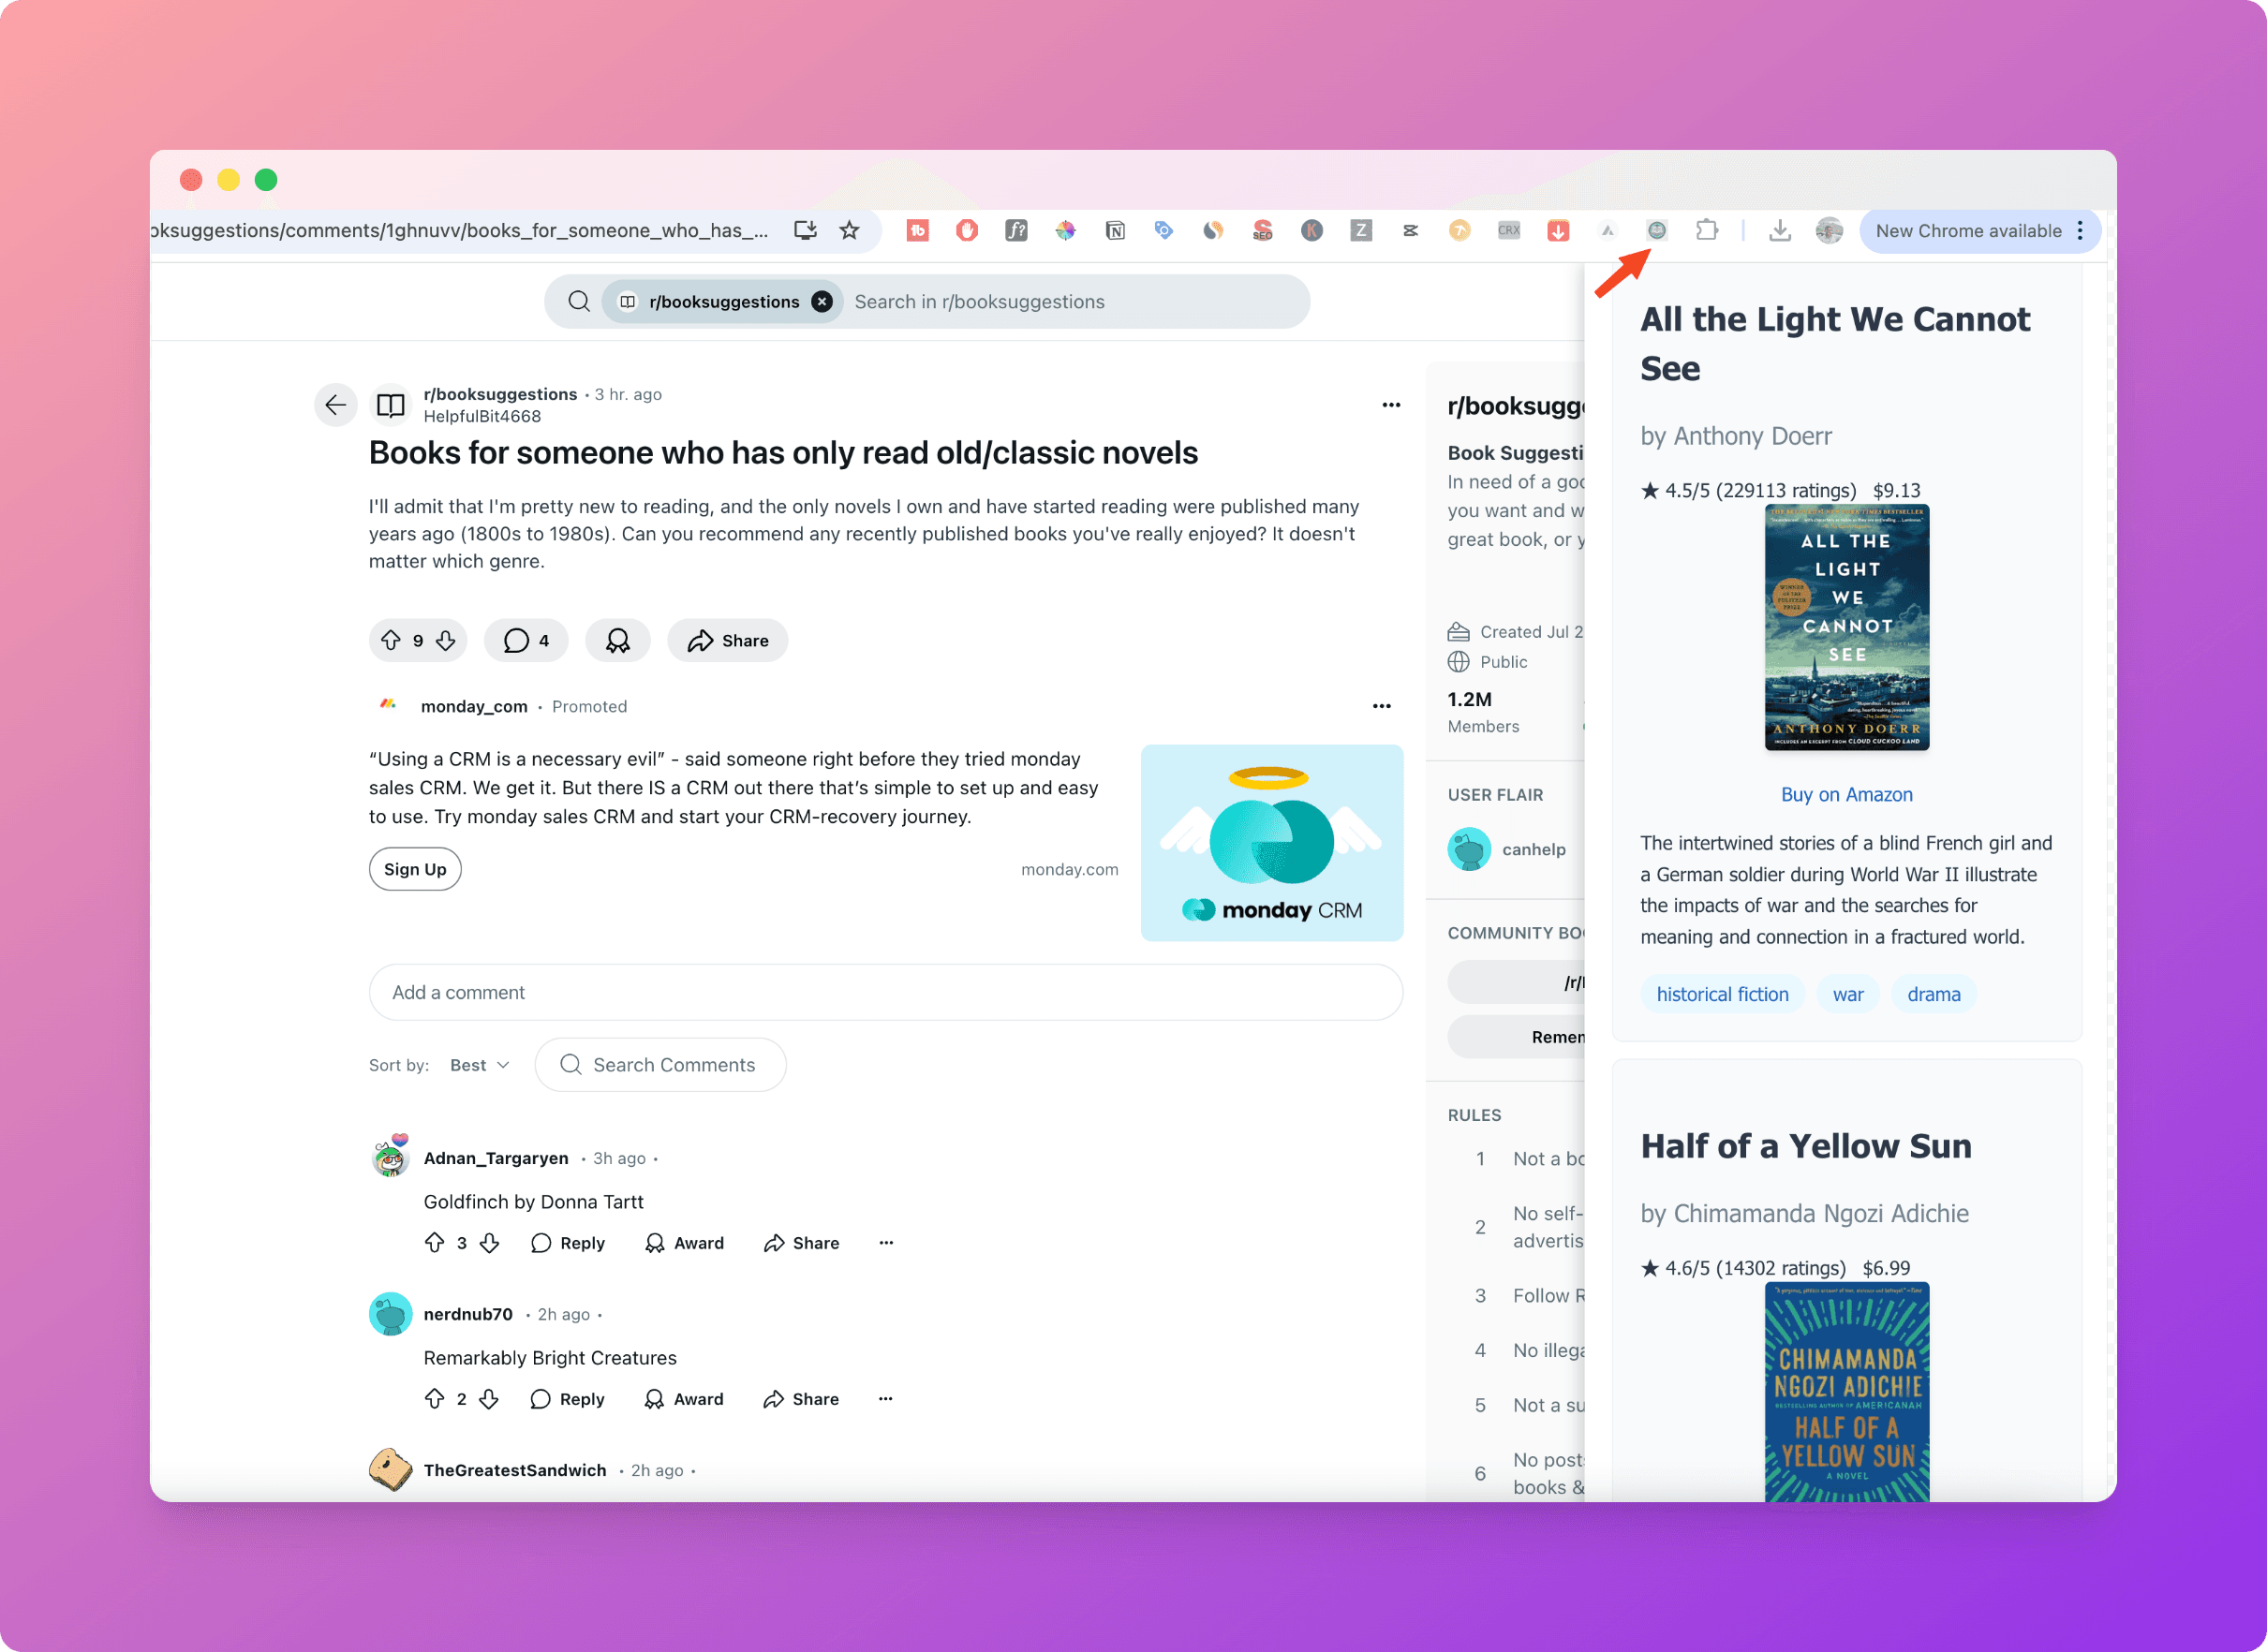Award nerdnub70's Remarkably Bright Creatures comment
Image resolution: width=2267 pixels, height=1652 pixels.
[x=685, y=1399]
